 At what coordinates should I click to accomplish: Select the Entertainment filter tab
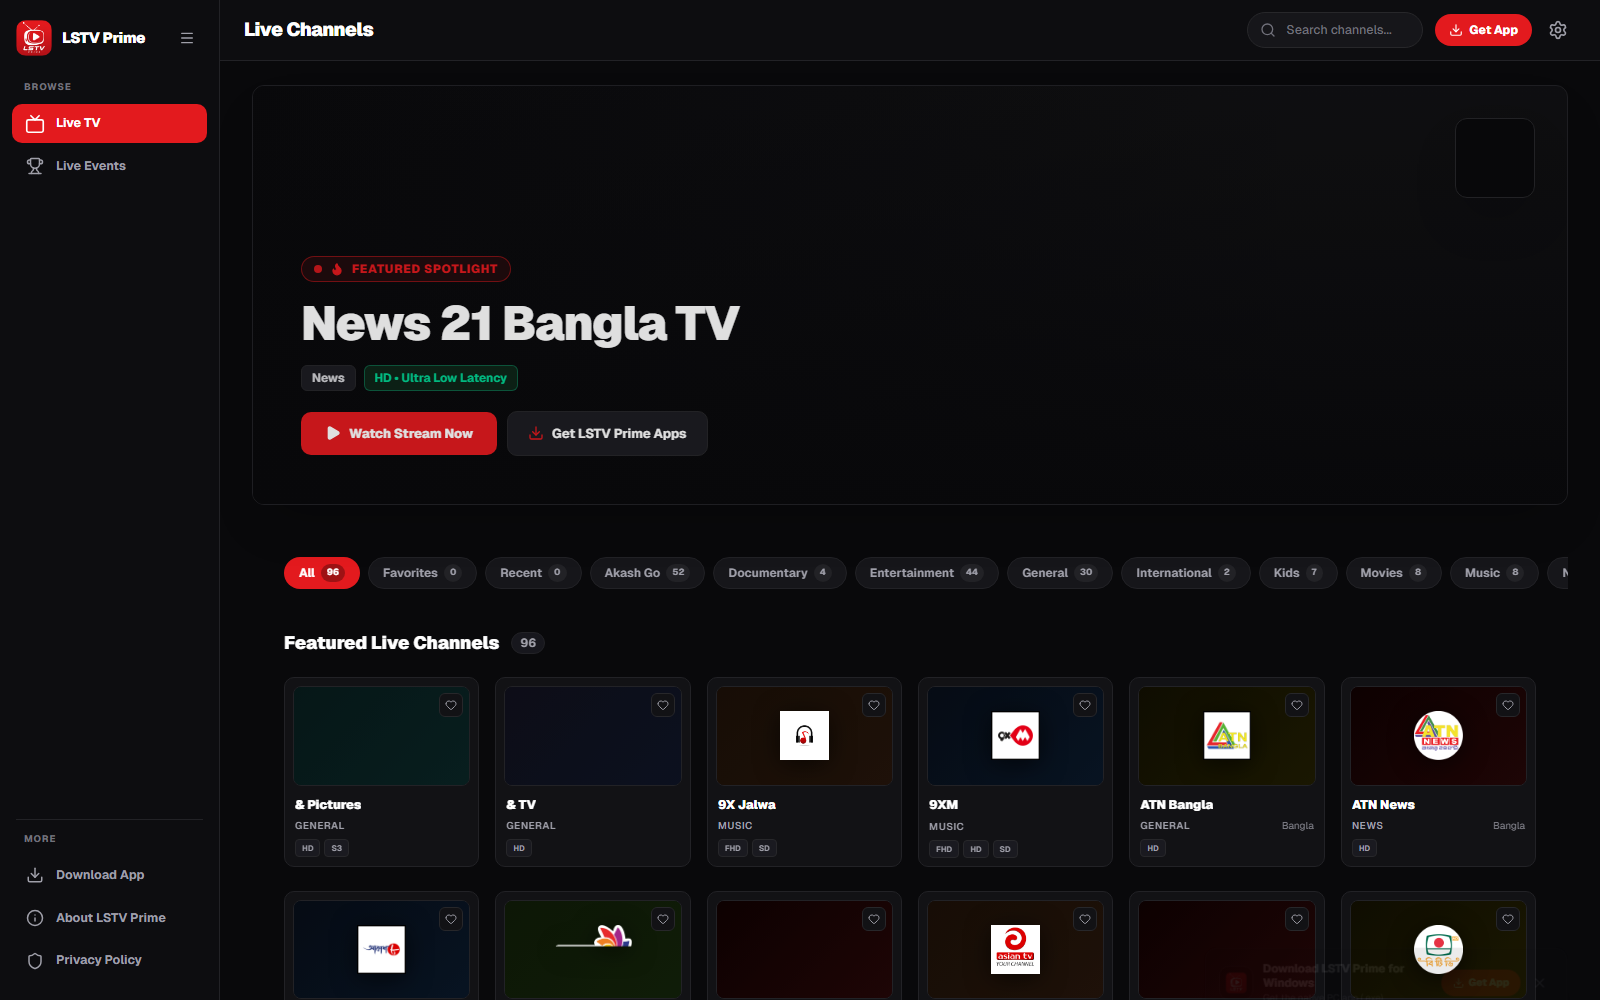click(926, 573)
